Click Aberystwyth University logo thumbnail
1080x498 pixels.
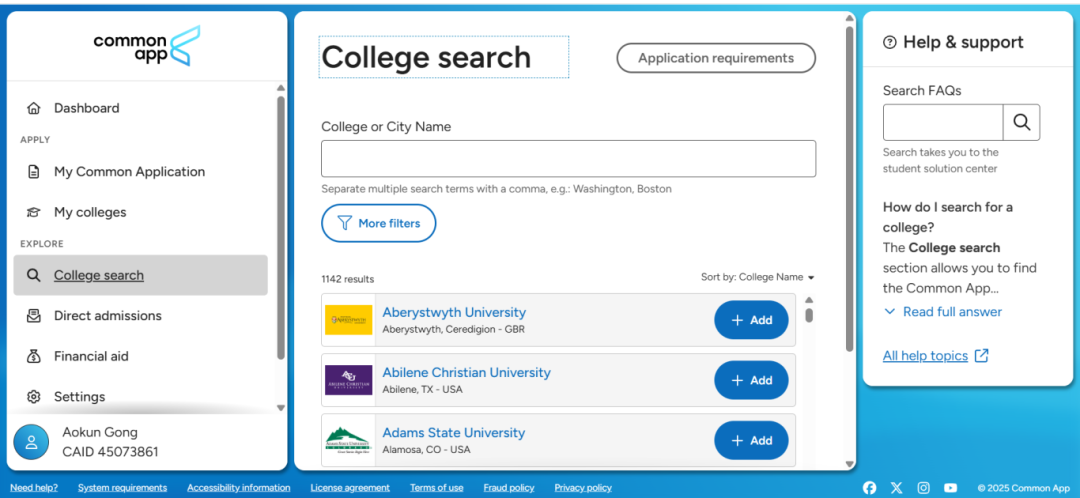pyautogui.click(x=348, y=320)
